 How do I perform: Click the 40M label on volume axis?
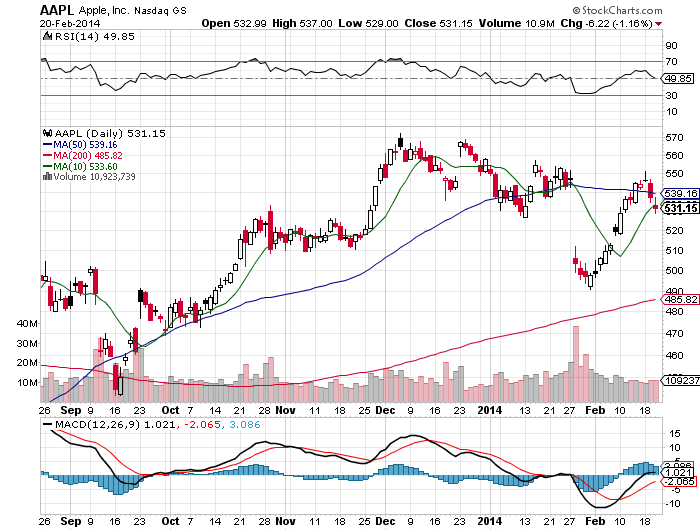27,323
